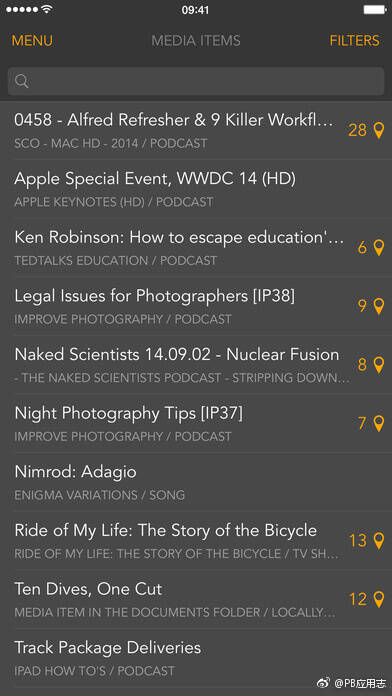Tap the 28 bookmark count
Image resolution: width=392 pixels, height=696 pixels.
tap(357, 130)
